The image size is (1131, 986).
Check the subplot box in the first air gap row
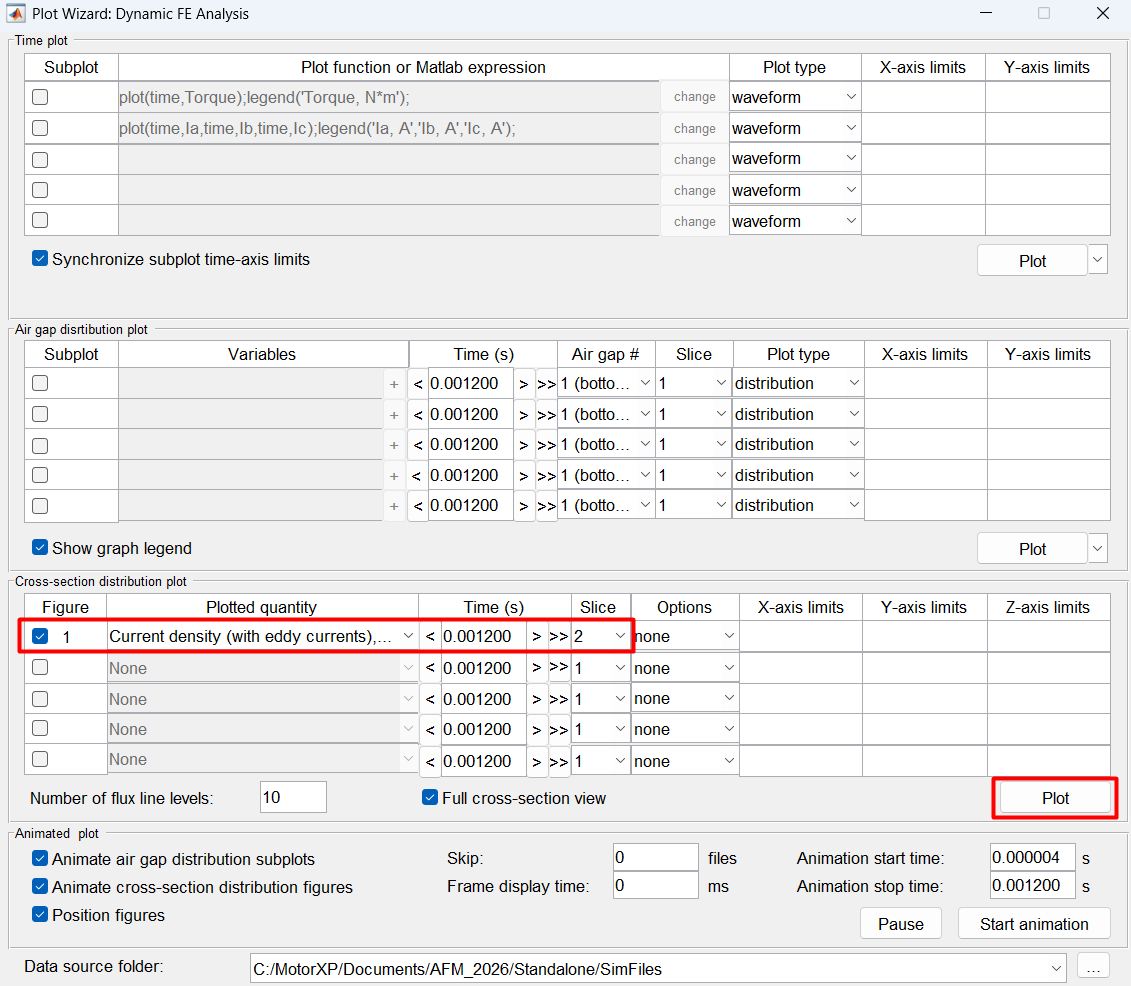40,383
